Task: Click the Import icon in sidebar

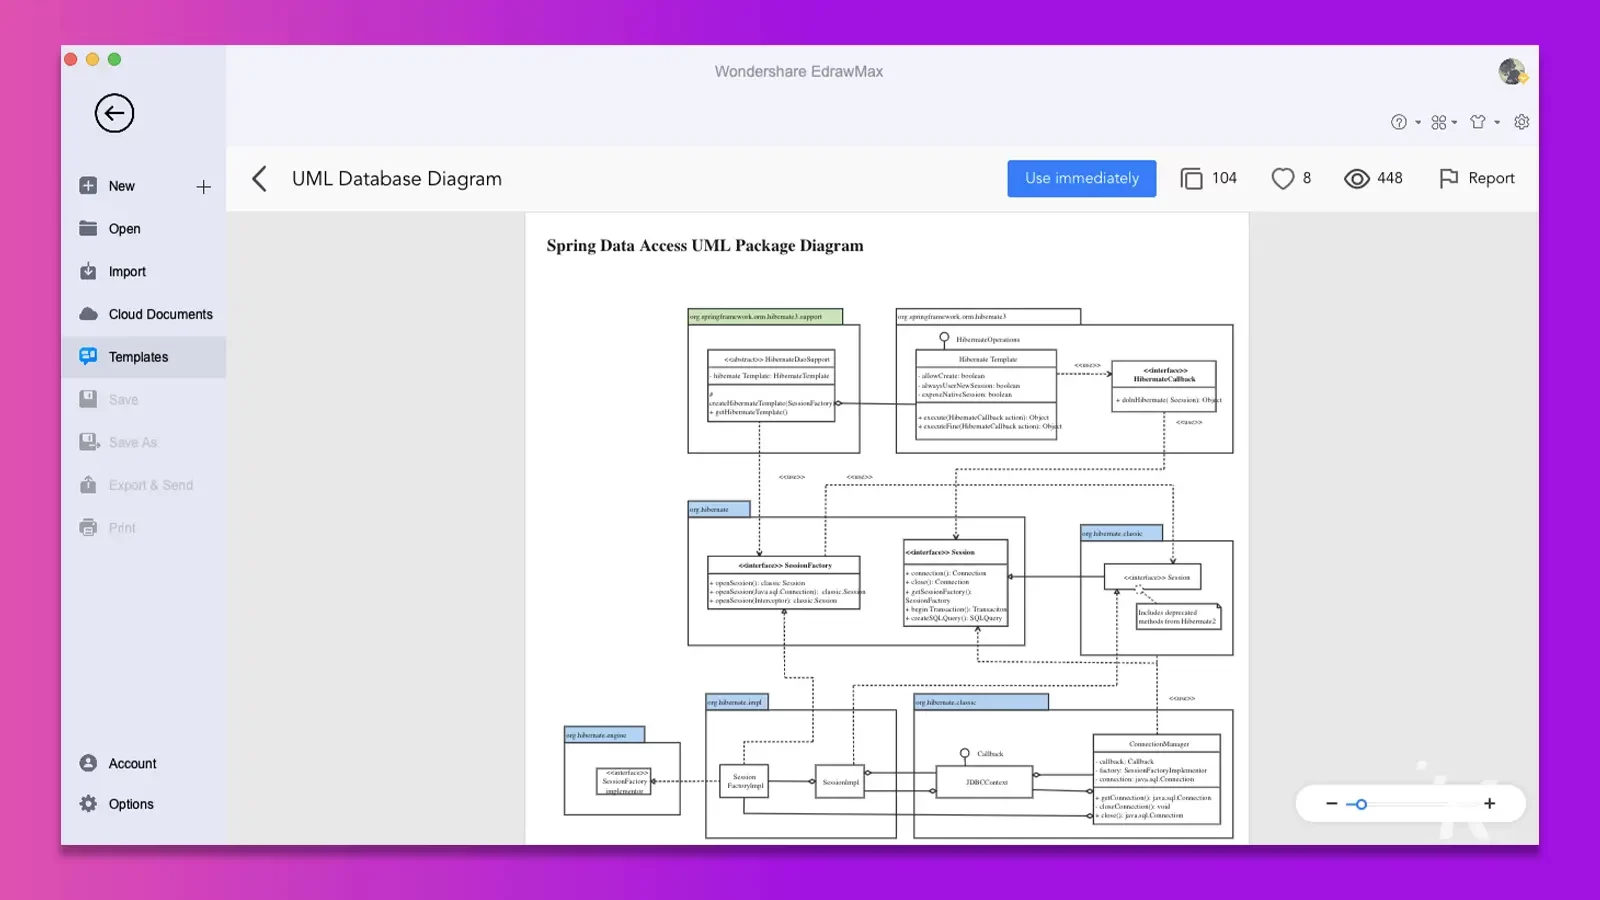Action: pyautogui.click(x=88, y=271)
